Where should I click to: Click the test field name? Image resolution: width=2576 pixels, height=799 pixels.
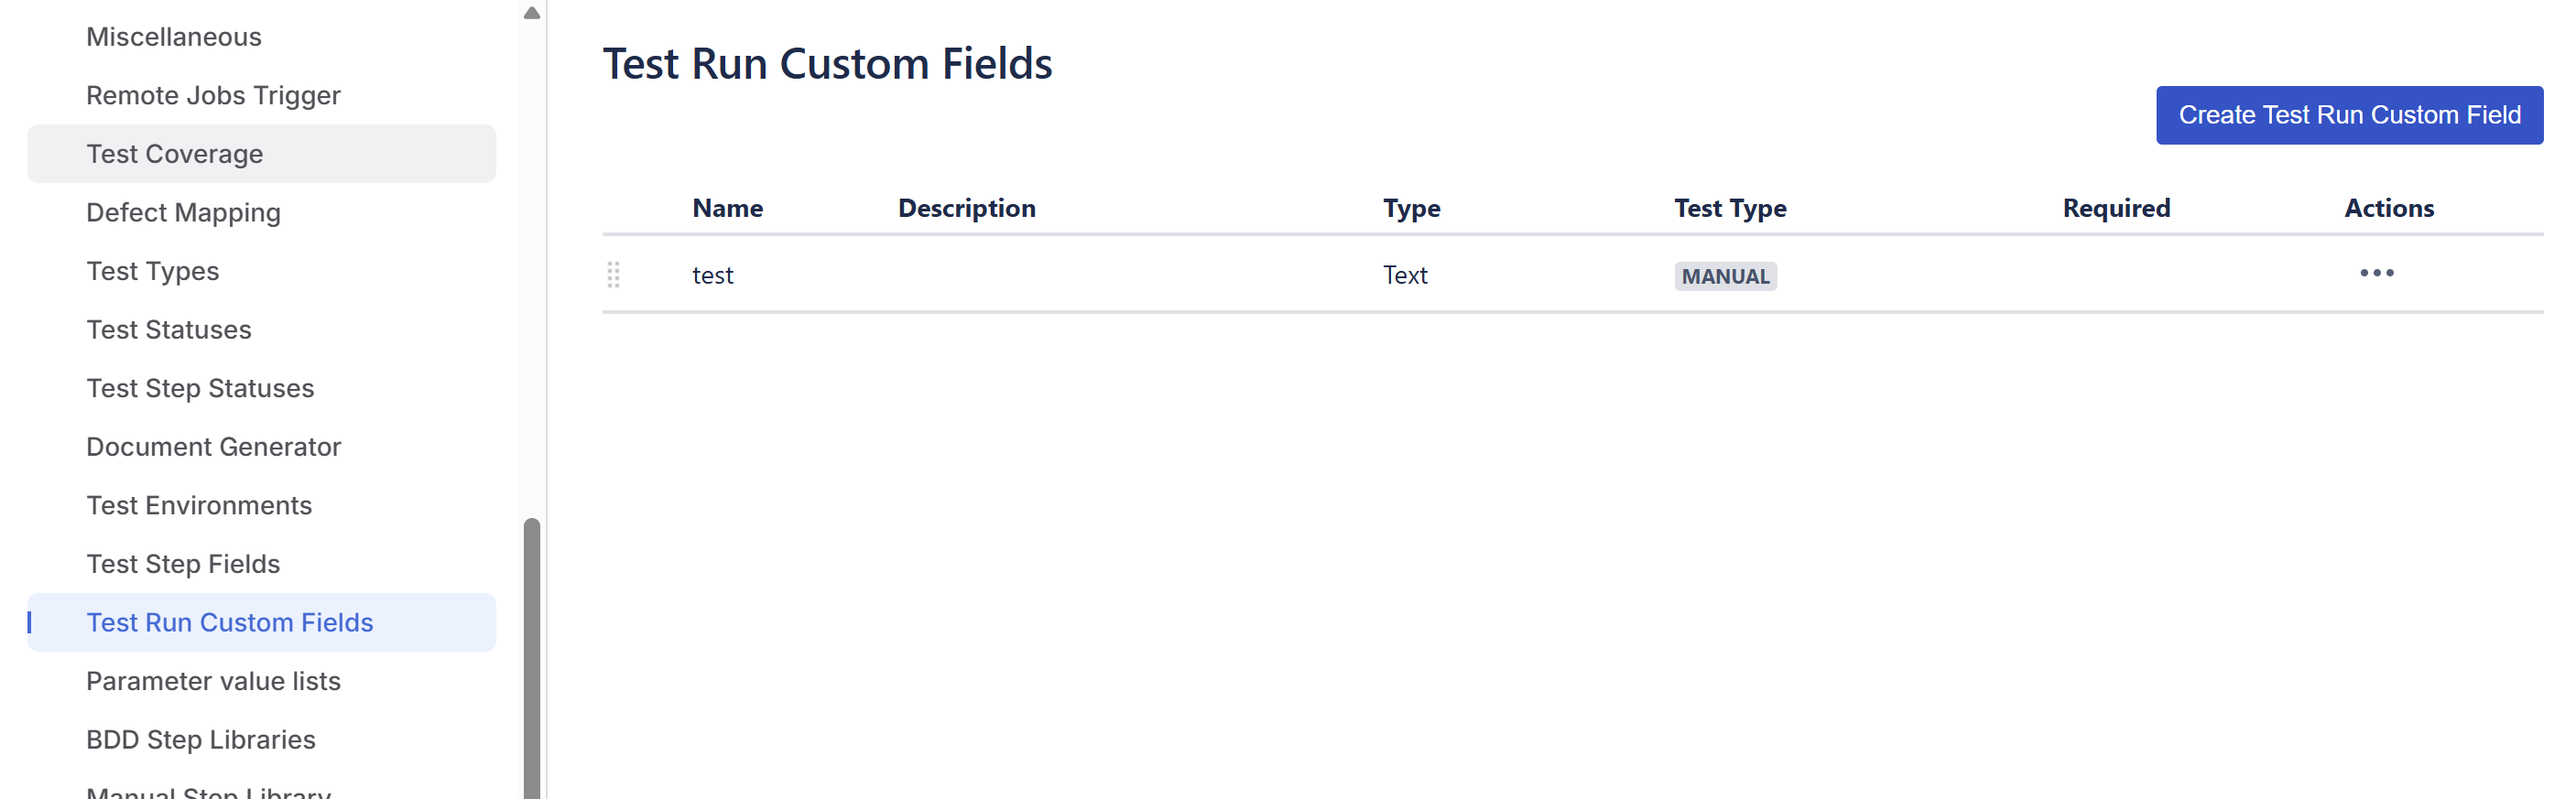coord(712,275)
